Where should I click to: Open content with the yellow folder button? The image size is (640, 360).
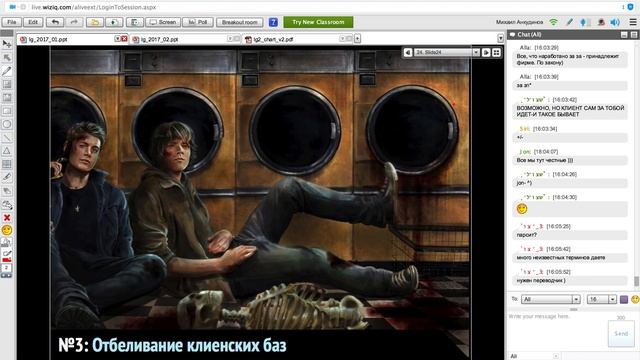tap(95, 22)
